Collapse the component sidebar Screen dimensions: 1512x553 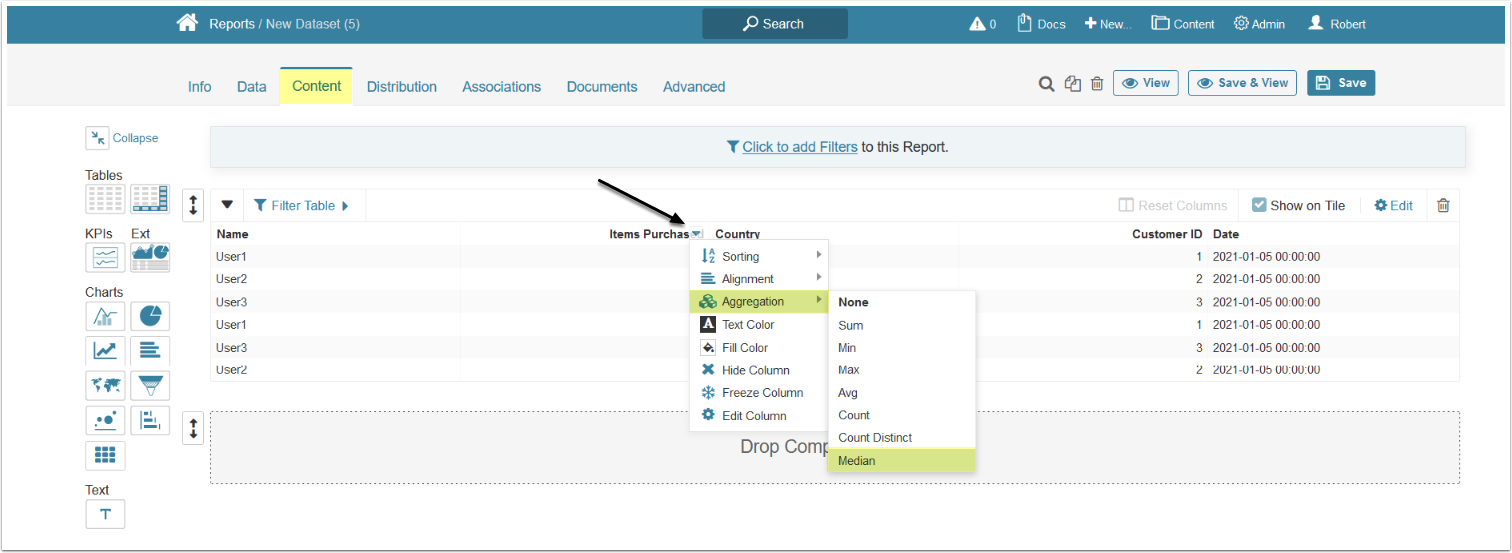pos(122,138)
